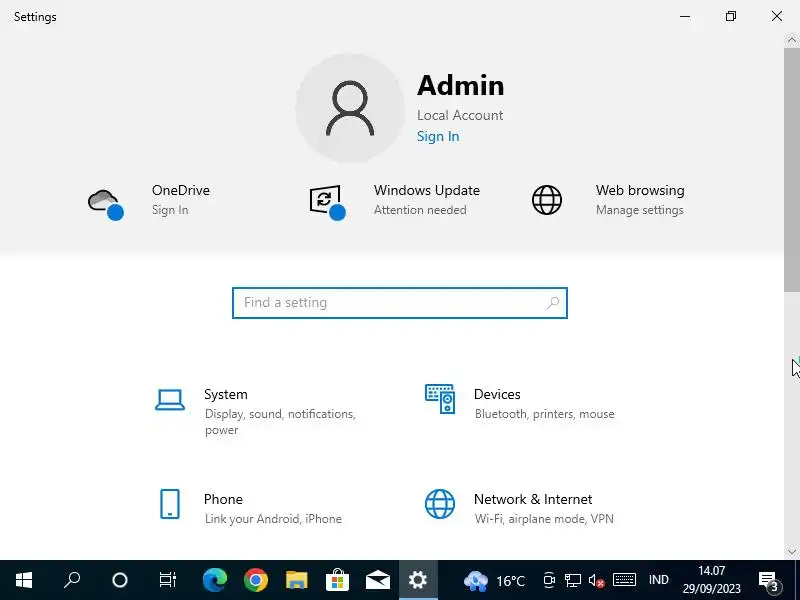Open File Explorer from taskbar
The height and width of the screenshot is (600, 800).
pyautogui.click(x=296, y=580)
